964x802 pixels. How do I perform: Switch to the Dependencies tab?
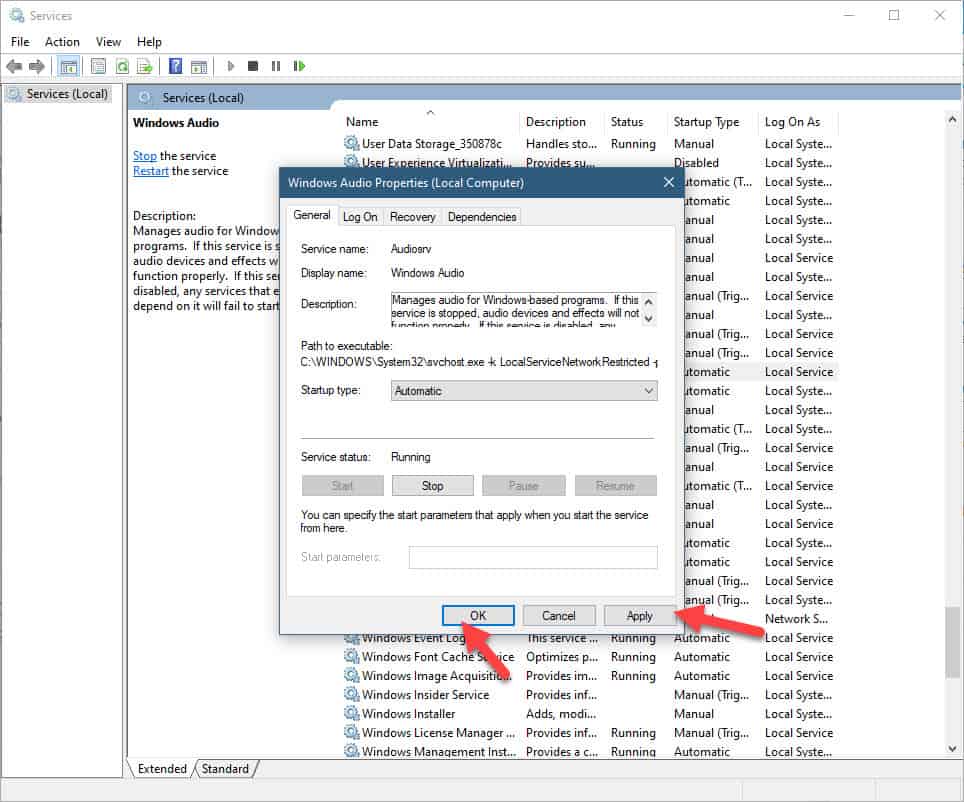482,217
